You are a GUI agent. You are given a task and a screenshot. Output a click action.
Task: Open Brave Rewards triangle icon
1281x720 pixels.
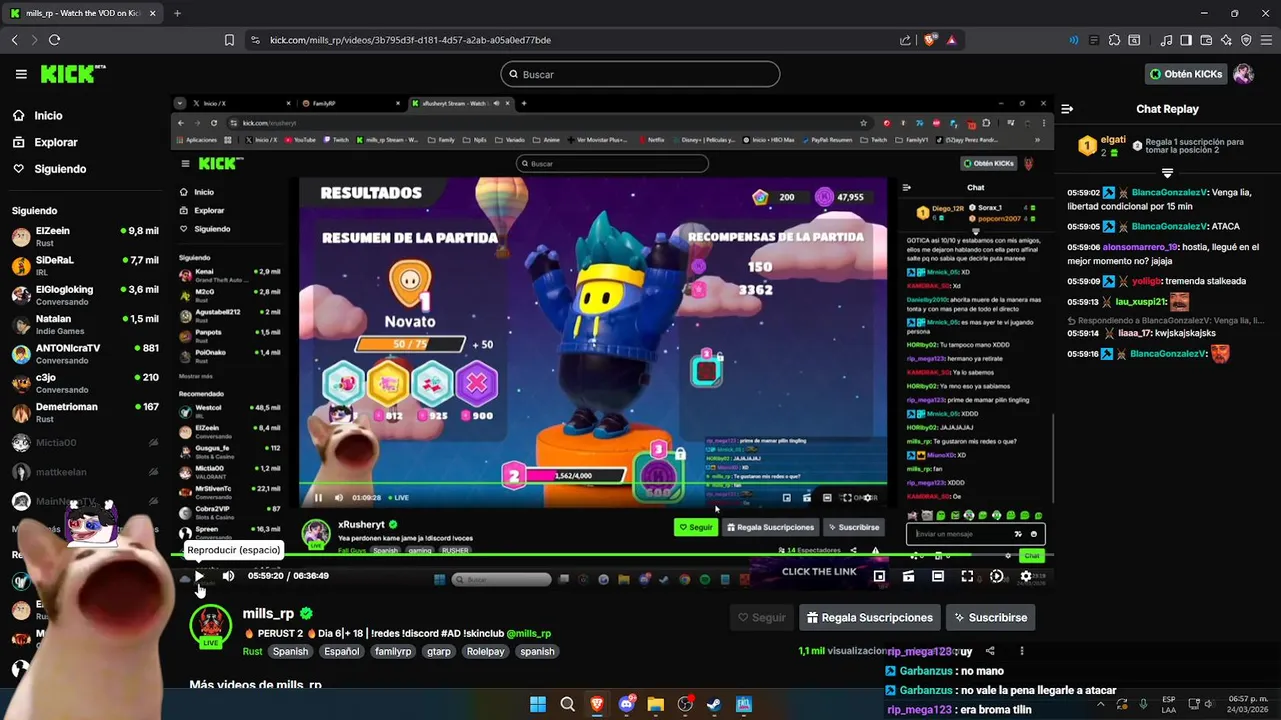click(951, 40)
